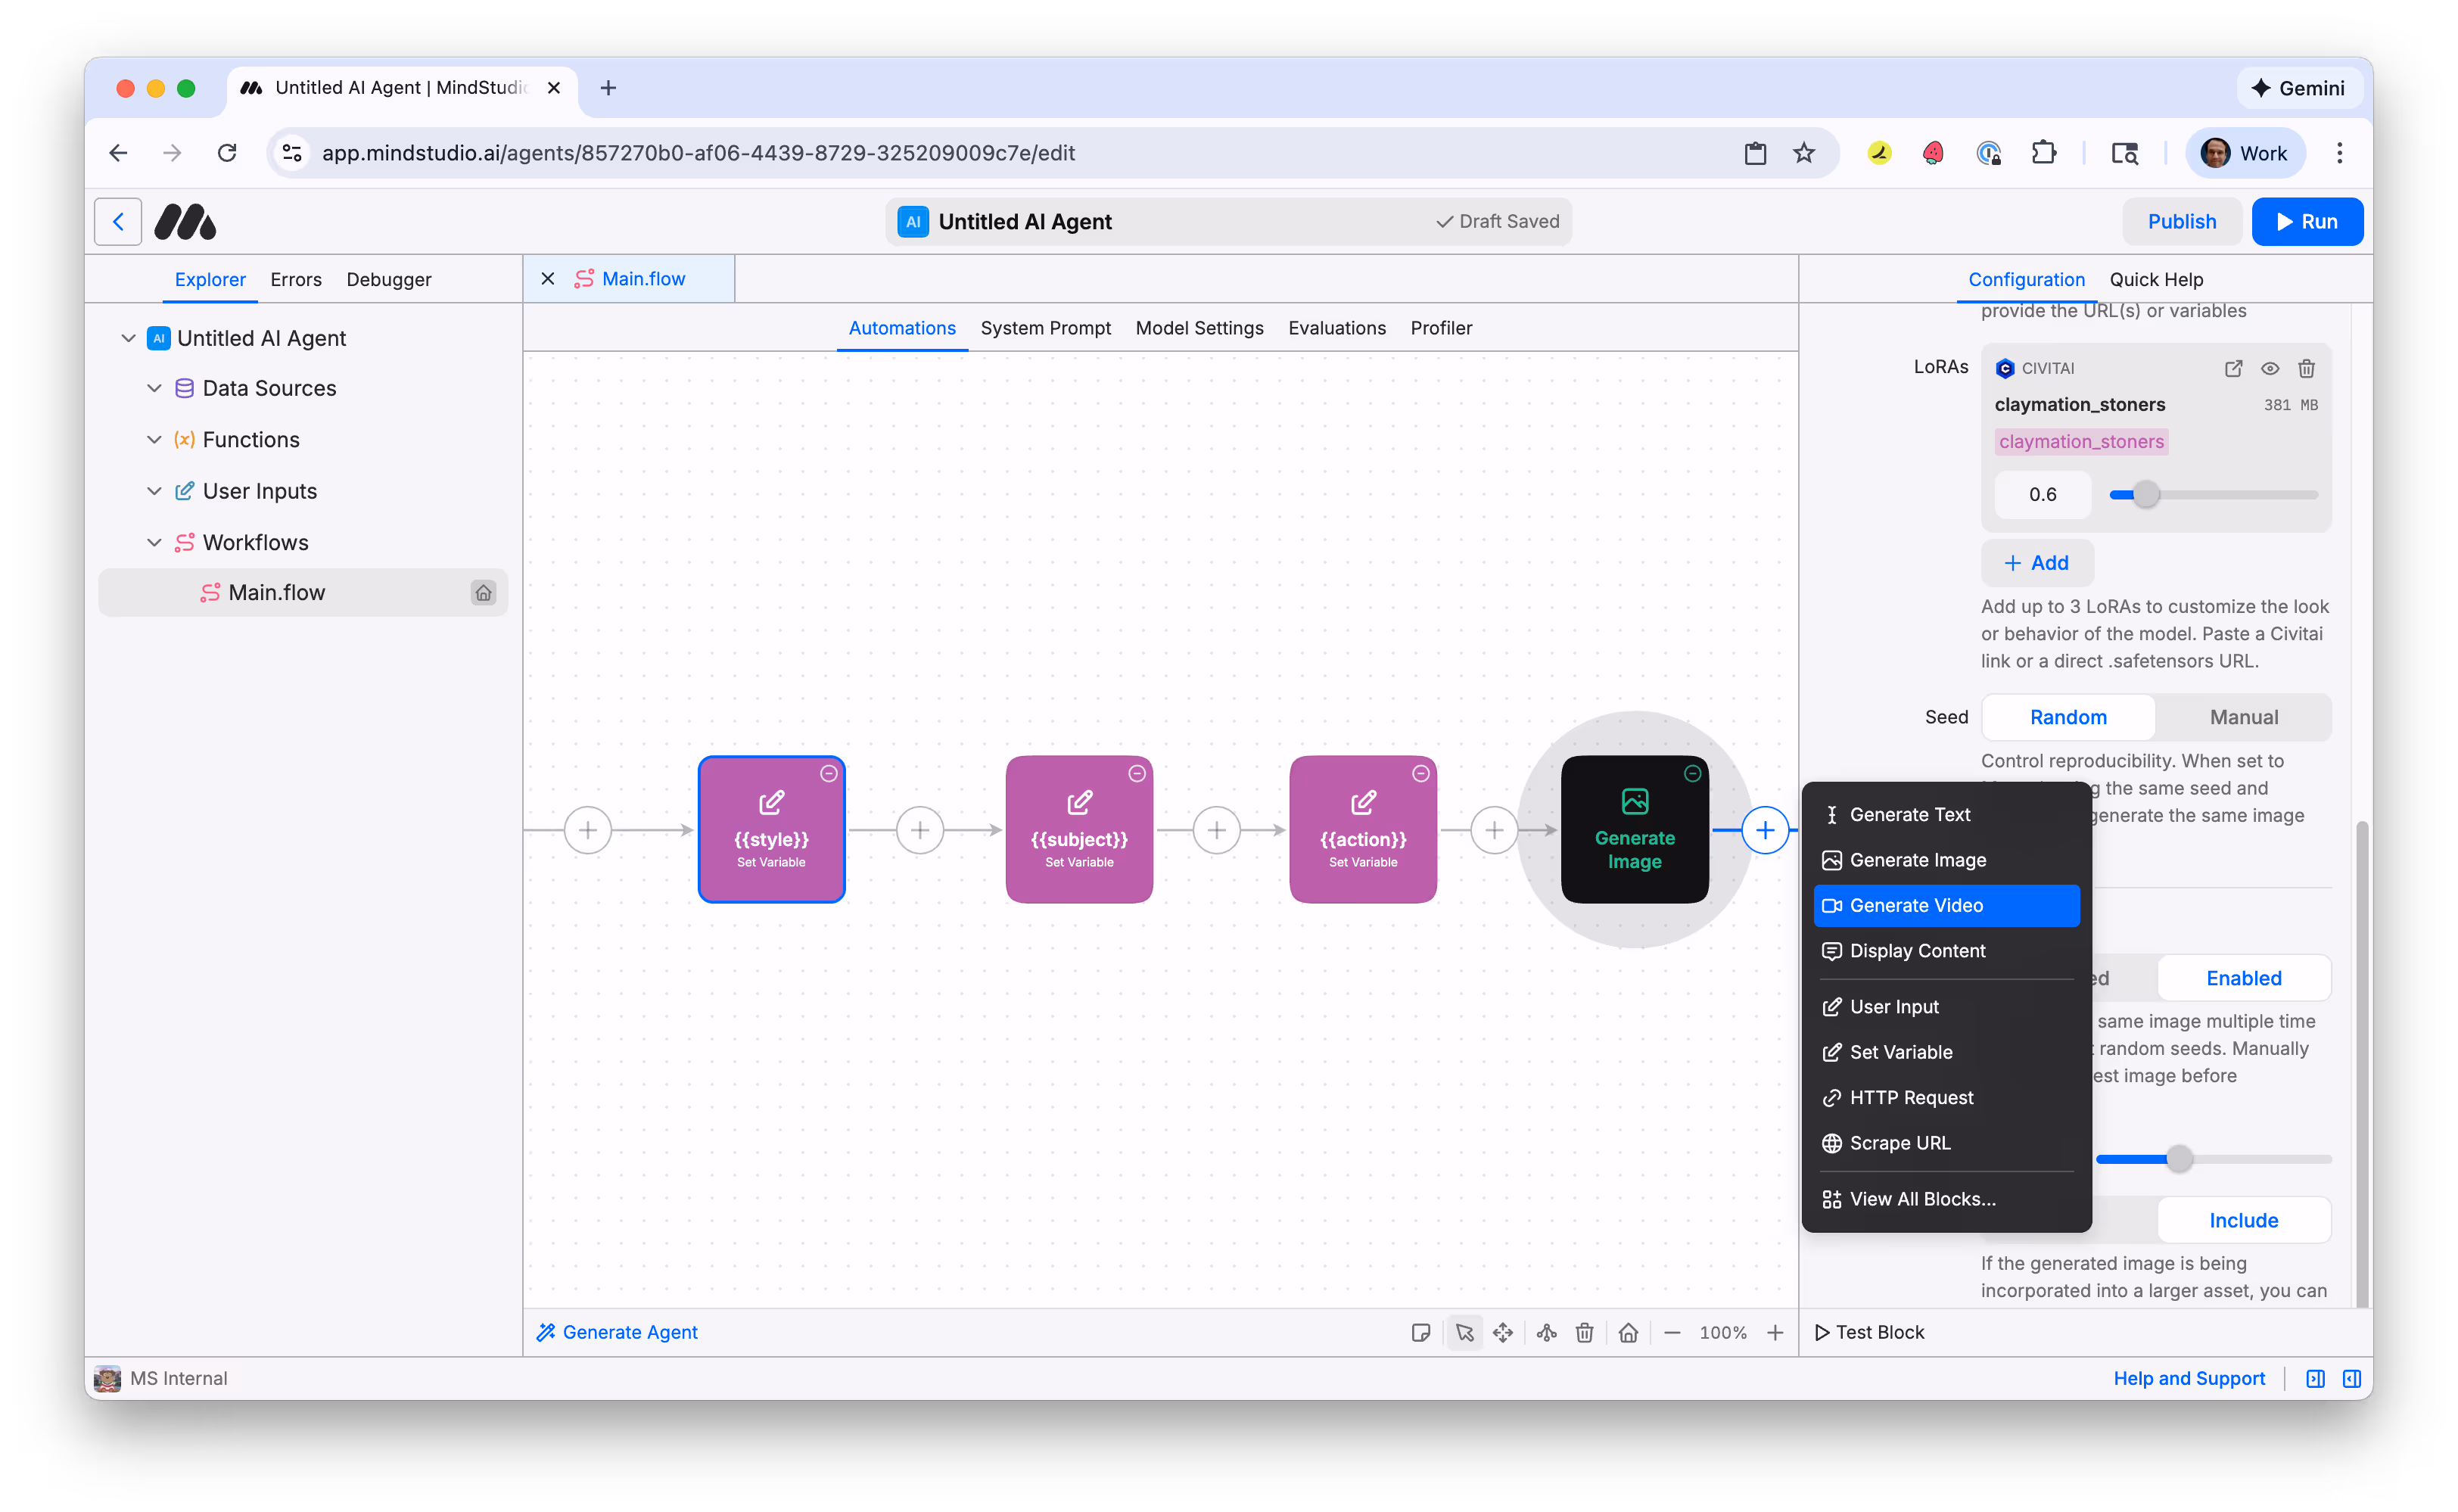Delete the claymation_stoners LoRA
This screenshot has height=1512, width=2458.
[x=2307, y=368]
